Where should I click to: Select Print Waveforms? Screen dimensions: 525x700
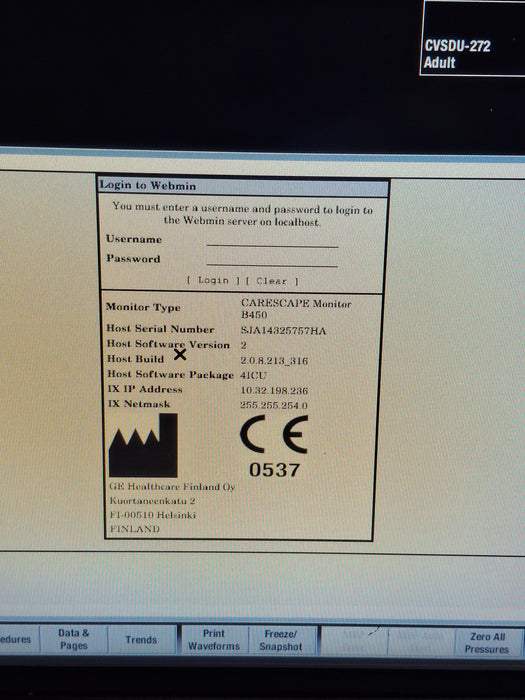(214, 640)
